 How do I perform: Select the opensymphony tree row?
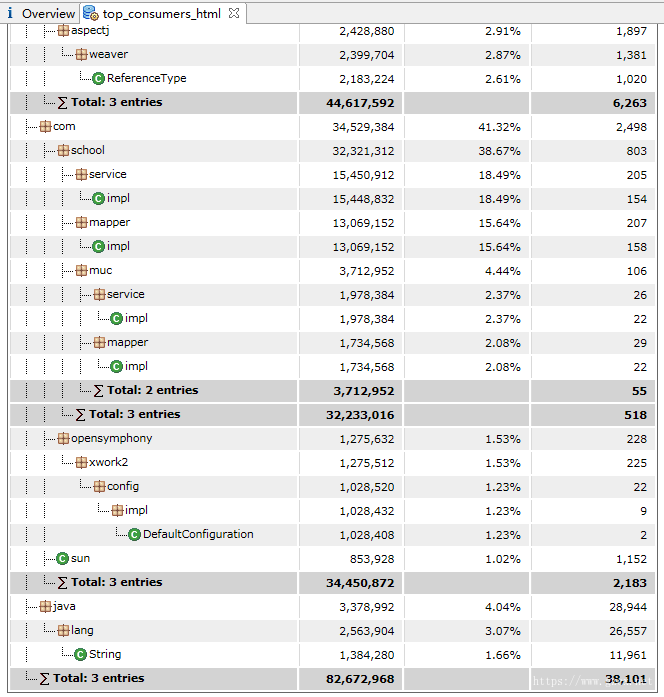point(110,438)
